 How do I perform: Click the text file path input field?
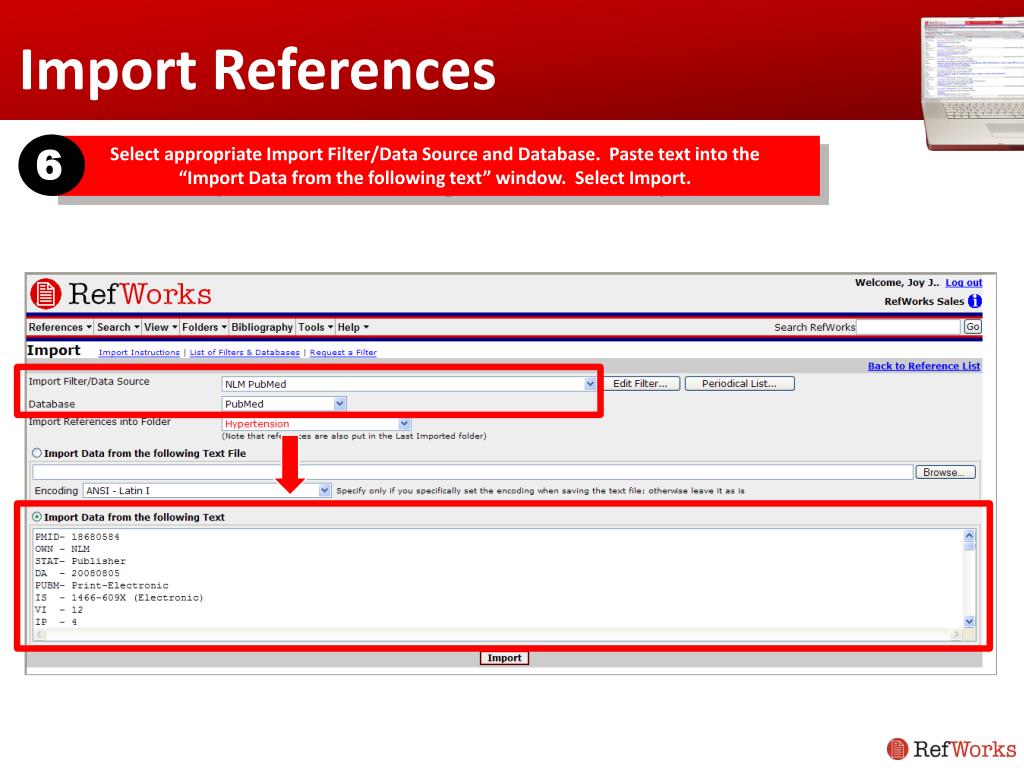point(472,472)
